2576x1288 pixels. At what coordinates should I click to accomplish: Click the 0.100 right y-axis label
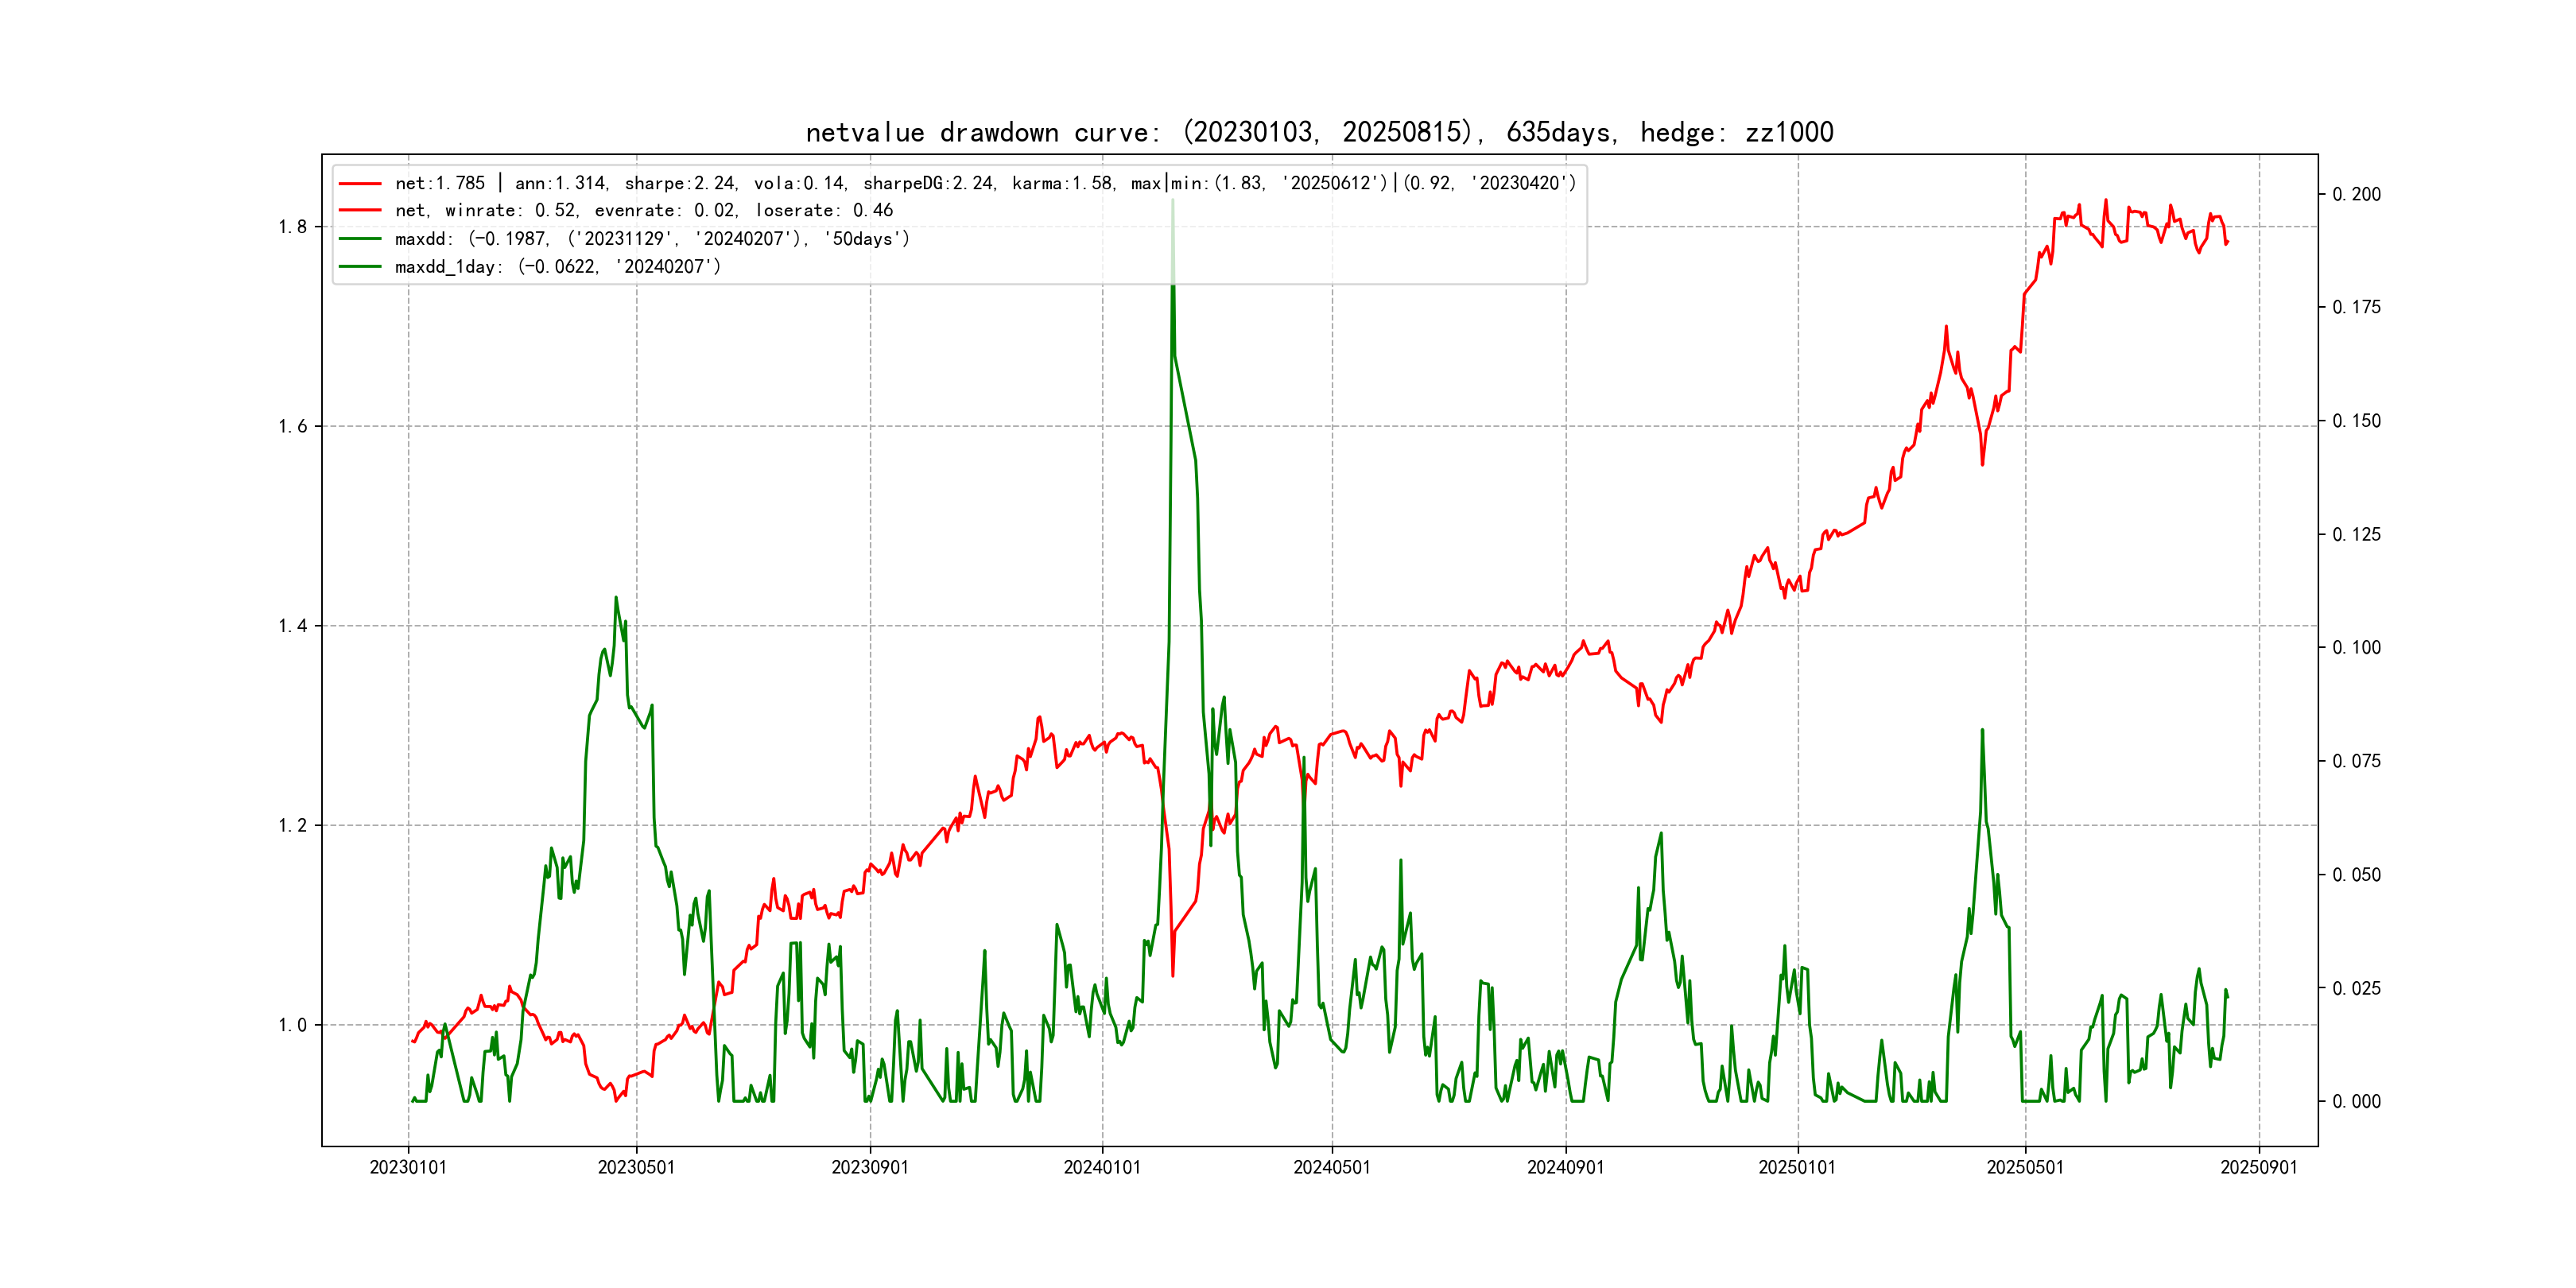pos(2356,648)
